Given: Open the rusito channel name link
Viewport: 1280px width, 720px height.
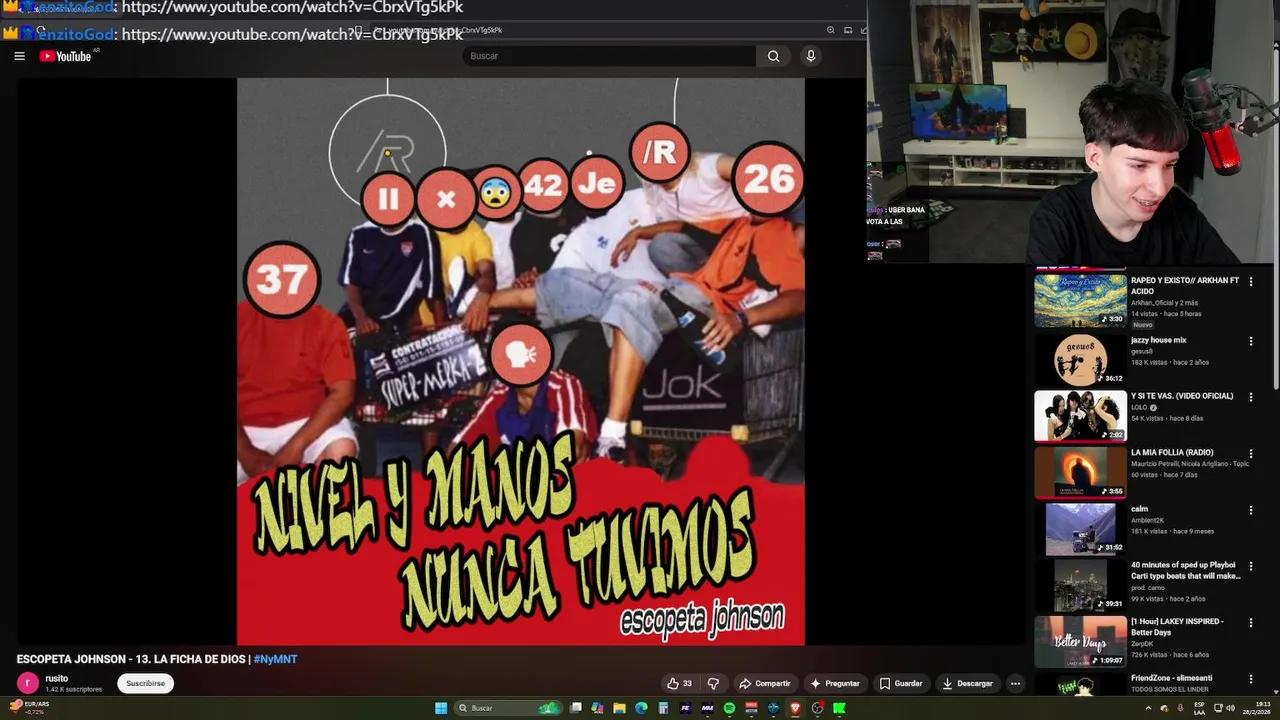Looking at the screenshot, I should click(x=57, y=679).
